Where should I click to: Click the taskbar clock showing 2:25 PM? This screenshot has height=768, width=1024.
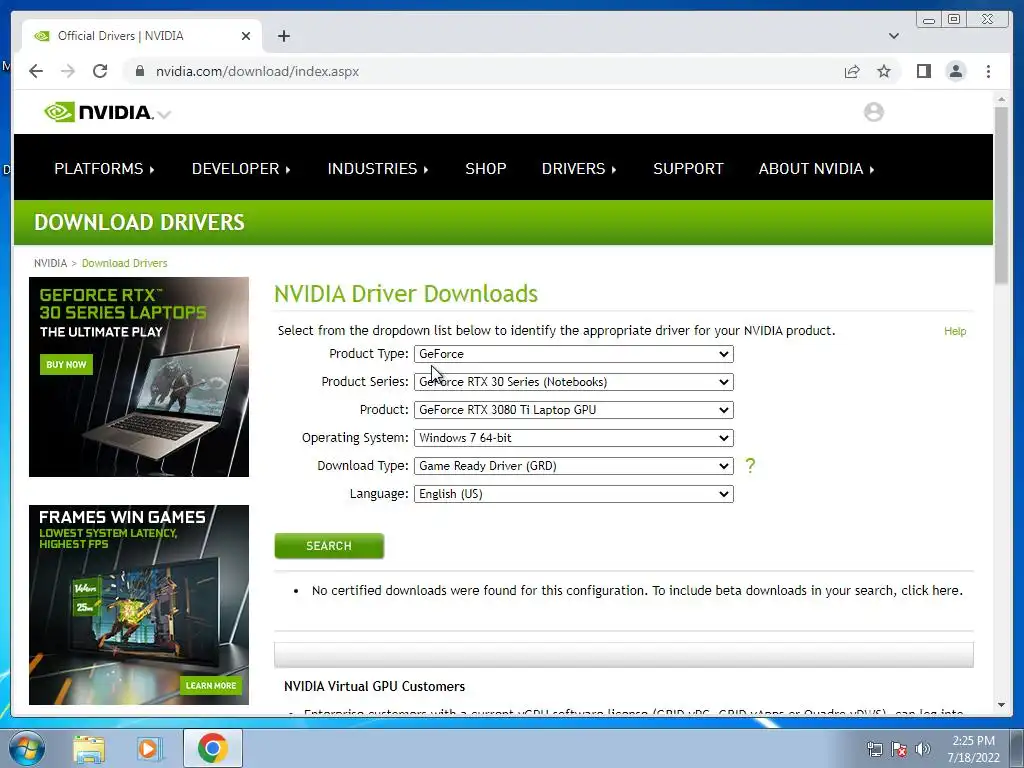973,748
